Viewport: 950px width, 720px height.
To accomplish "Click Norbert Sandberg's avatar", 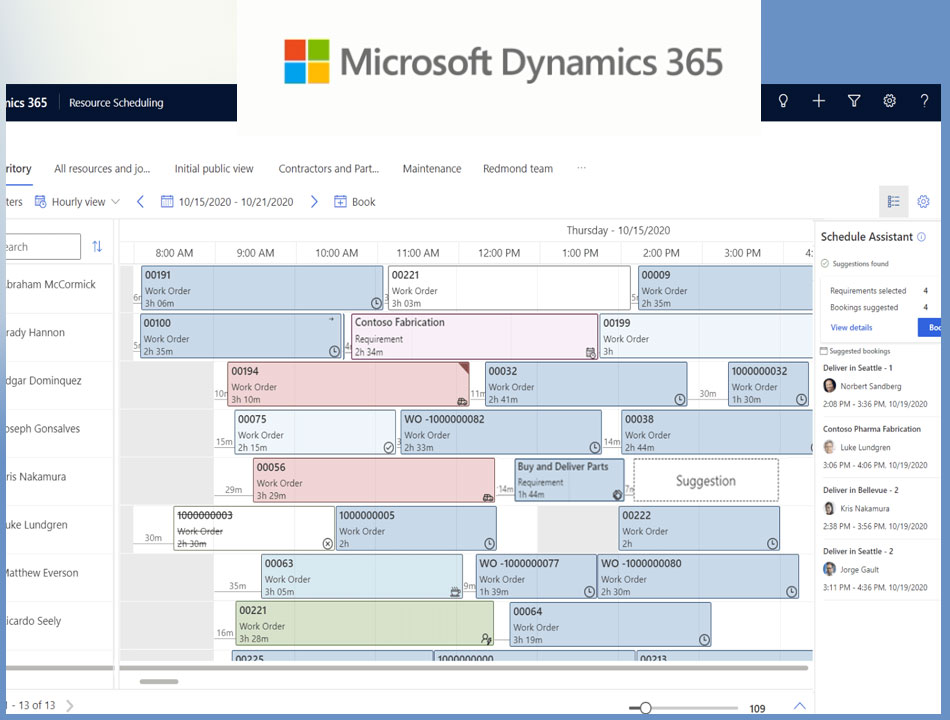I will coord(829,385).
